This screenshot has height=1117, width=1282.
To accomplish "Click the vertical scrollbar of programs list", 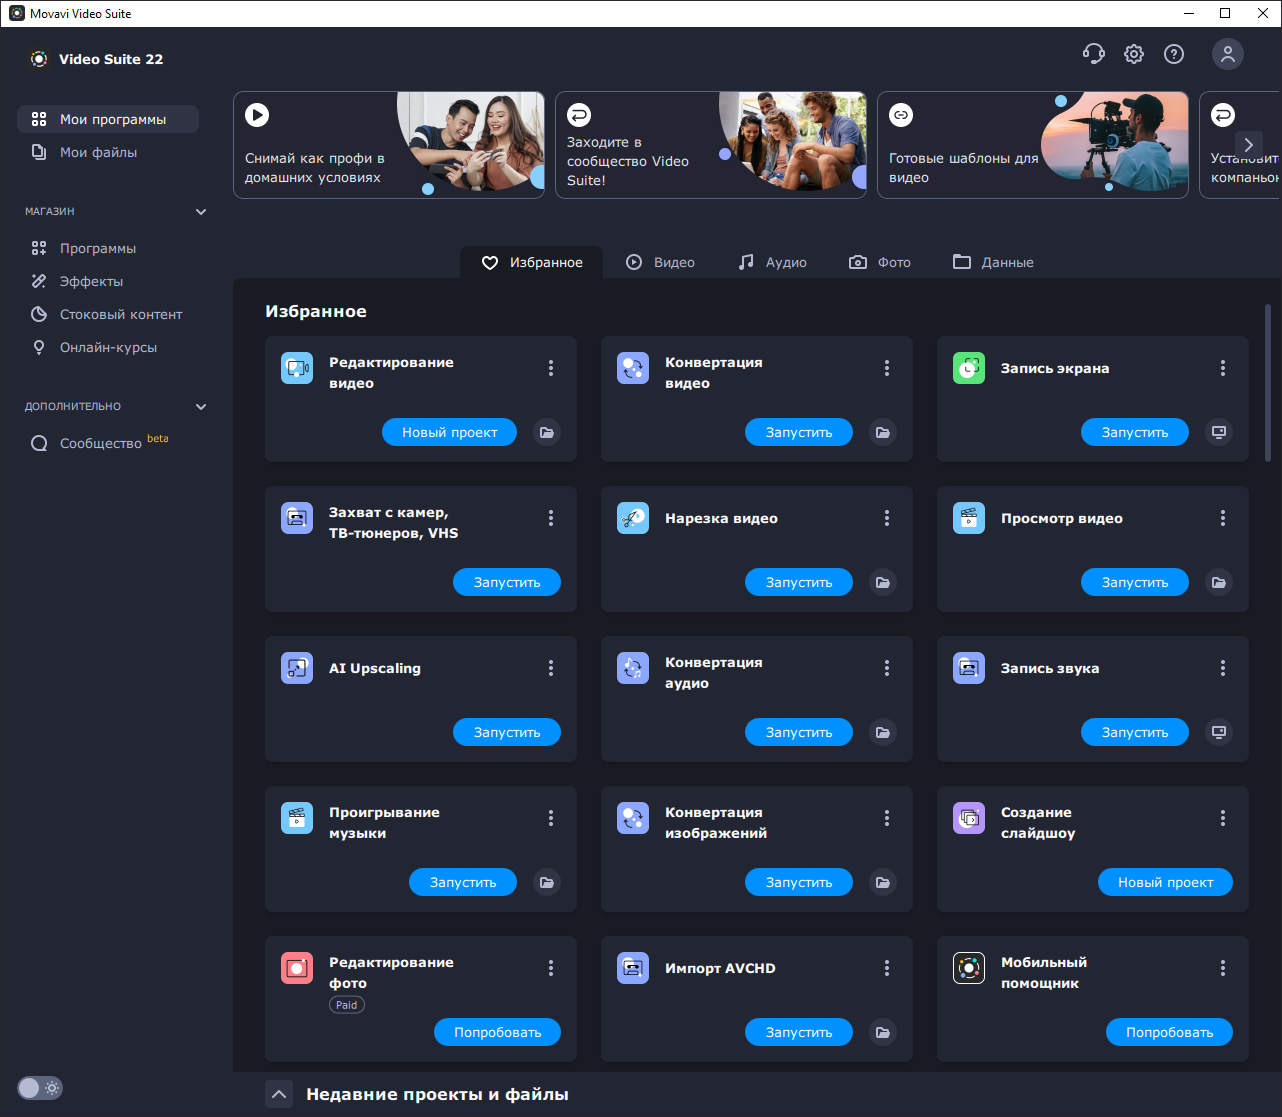I will [x=1268, y=382].
